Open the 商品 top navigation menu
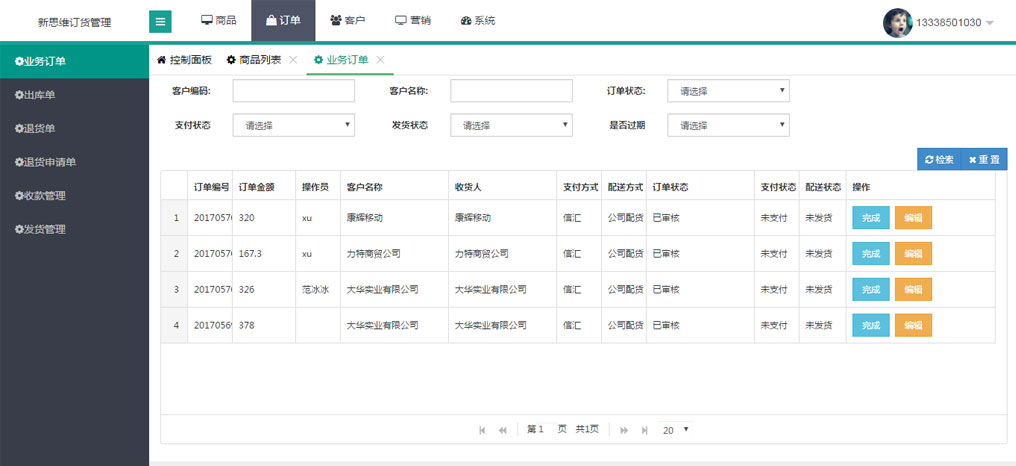Image resolution: width=1016 pixels, height=466 pixels. tap(218, 21)
